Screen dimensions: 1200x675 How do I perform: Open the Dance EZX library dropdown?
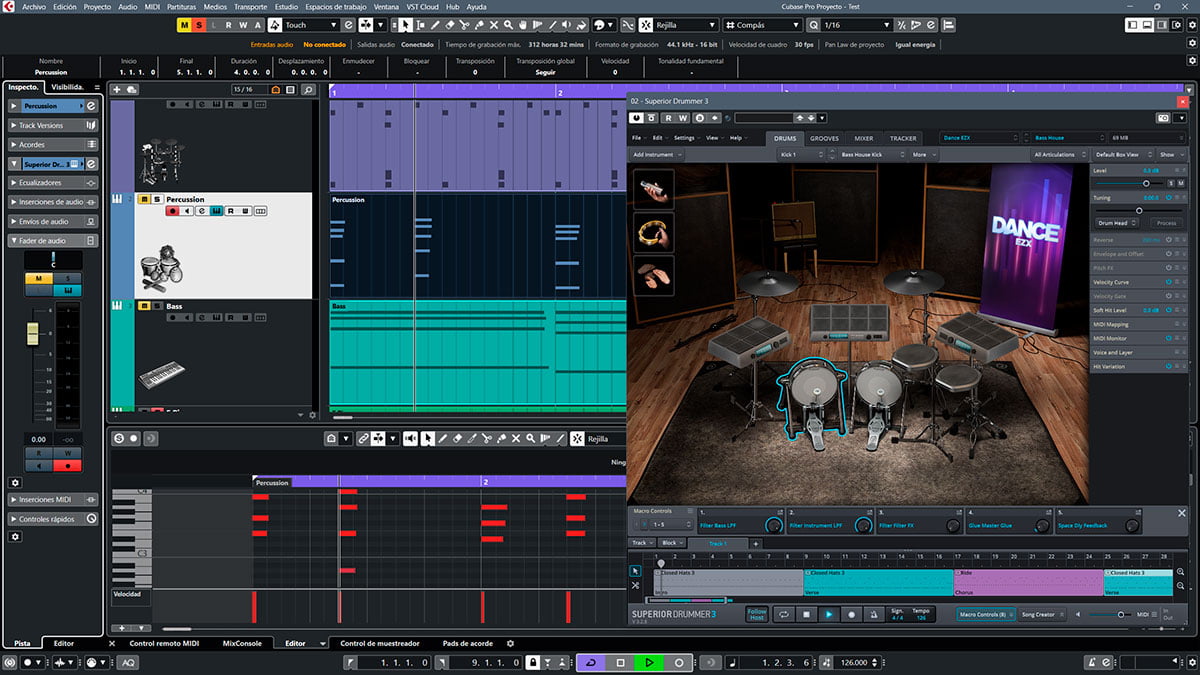pos(981,137)
